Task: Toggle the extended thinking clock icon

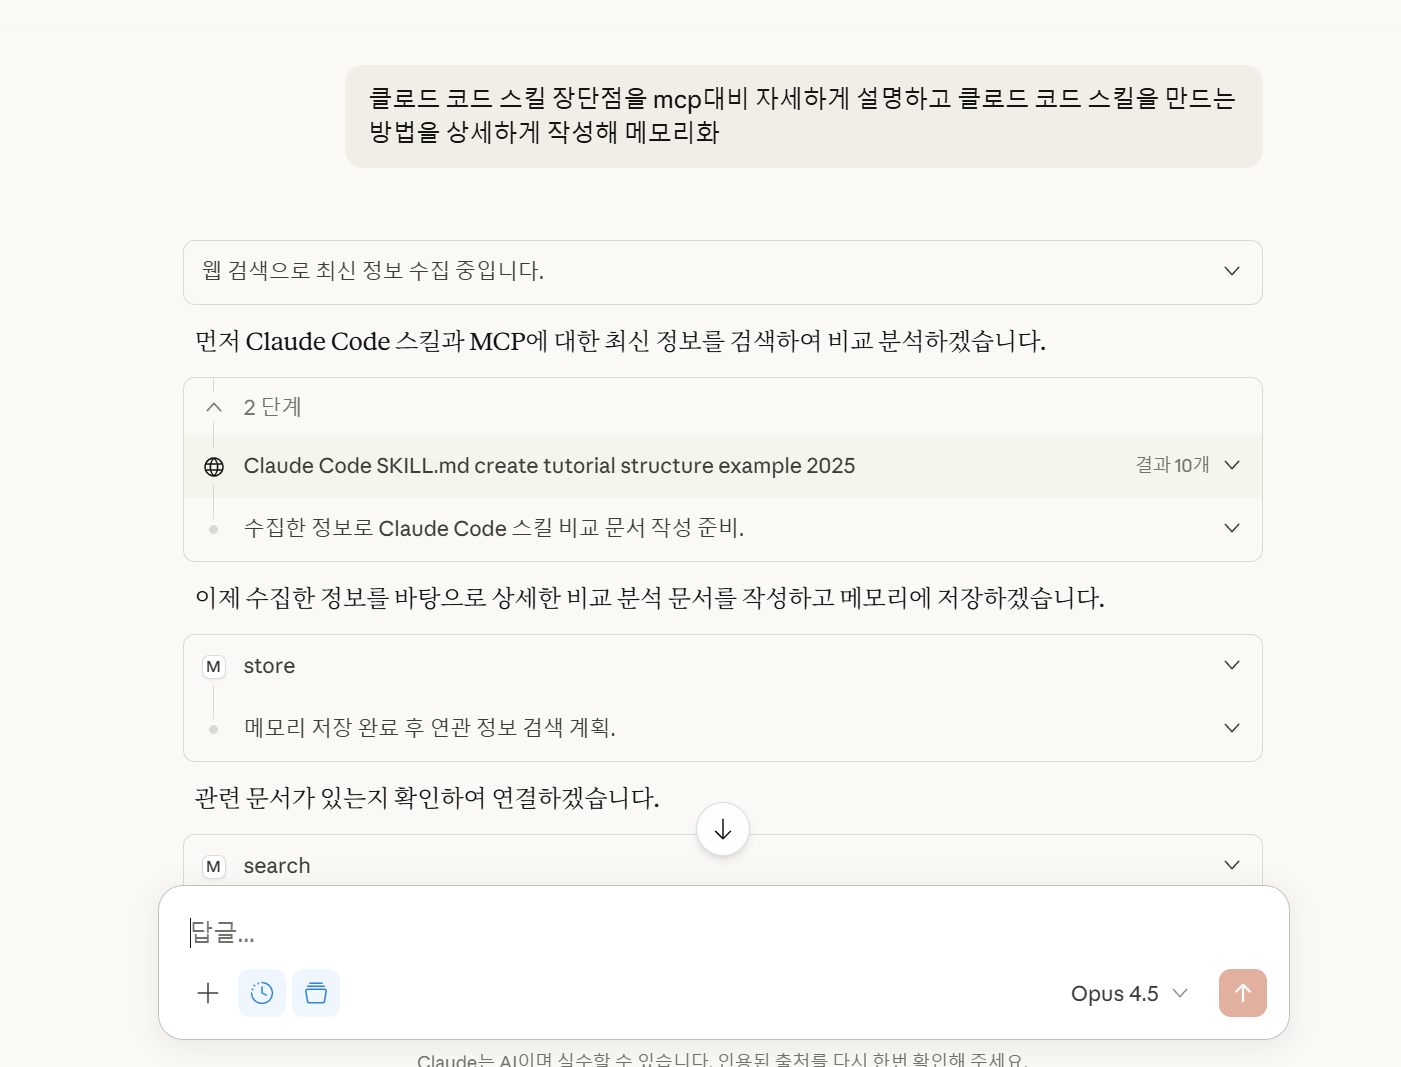Action: click(262, 993)
